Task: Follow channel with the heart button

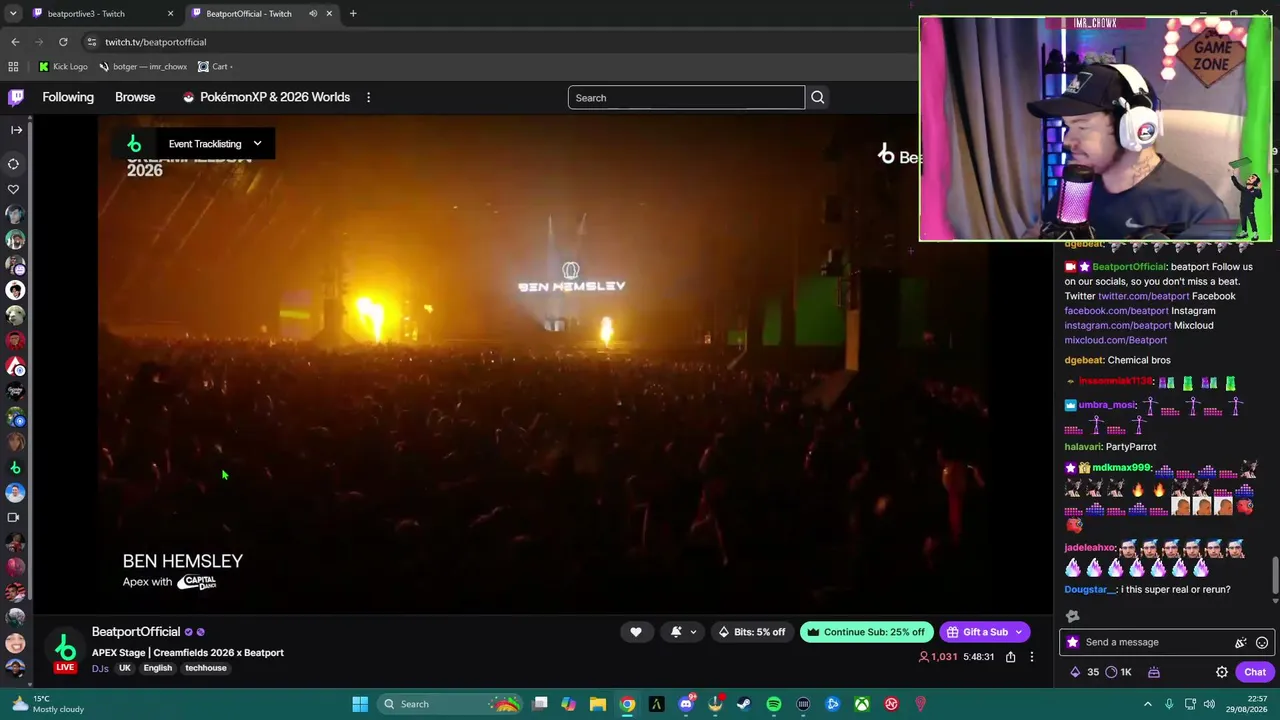Action: click(x=636, y=632)
